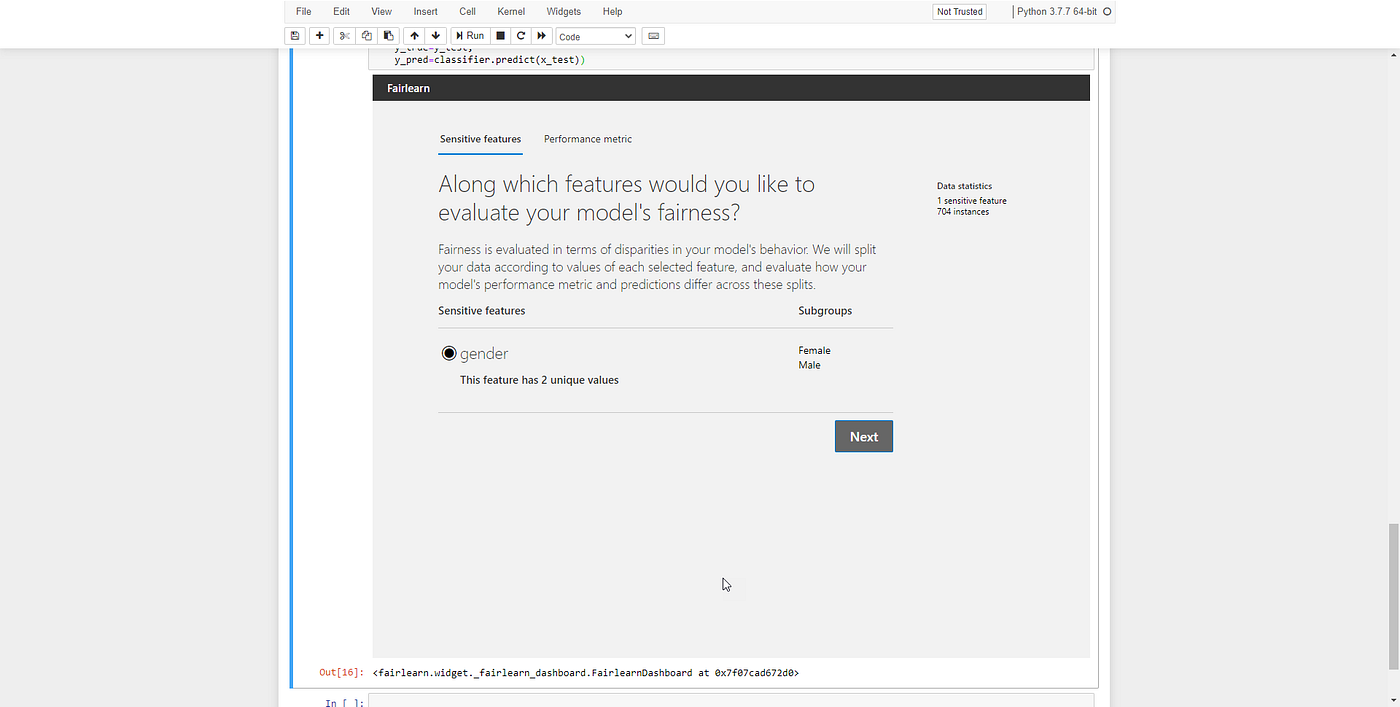Run the current cell with the Run button
Screen dimensions: 1400x707
469,35
